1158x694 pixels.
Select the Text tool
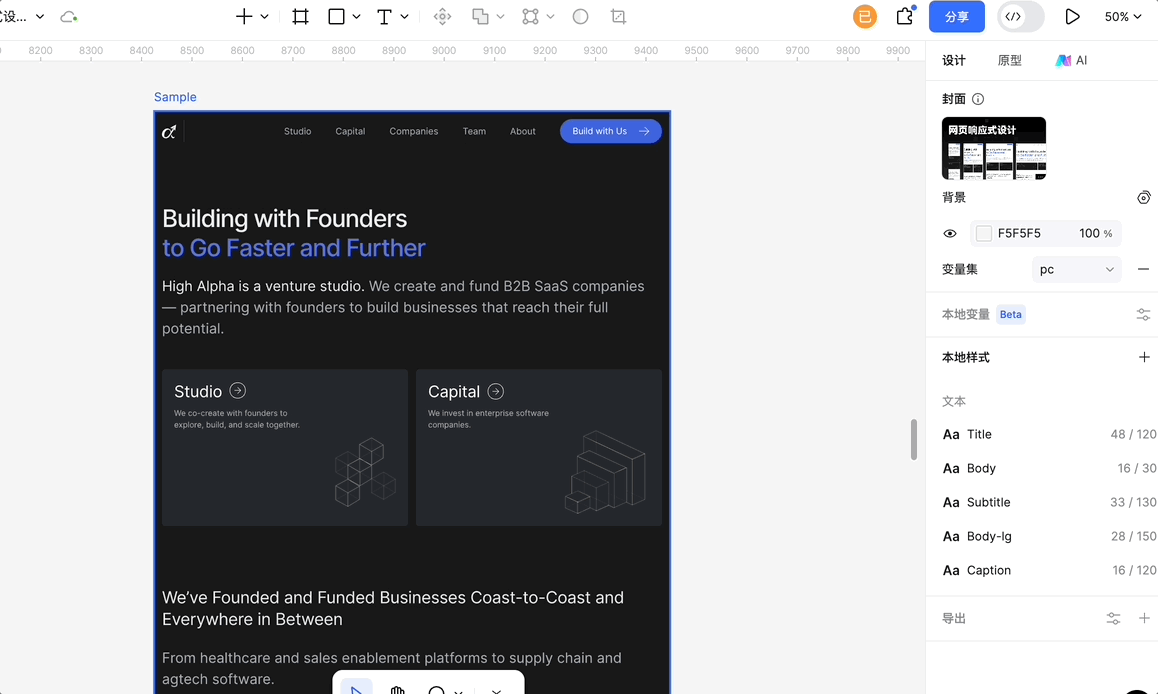pos(384,17)
